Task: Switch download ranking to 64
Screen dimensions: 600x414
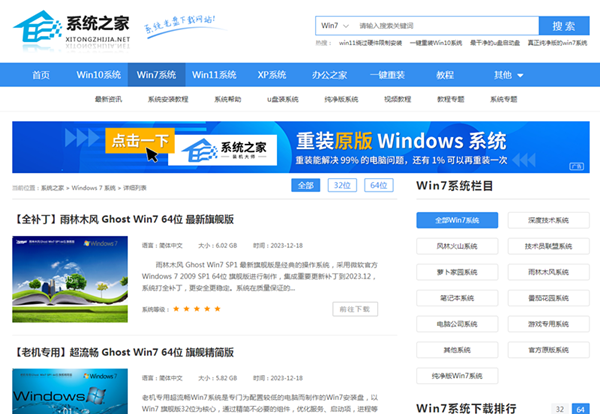Action: pyautogui.click(x=580, y=409)
